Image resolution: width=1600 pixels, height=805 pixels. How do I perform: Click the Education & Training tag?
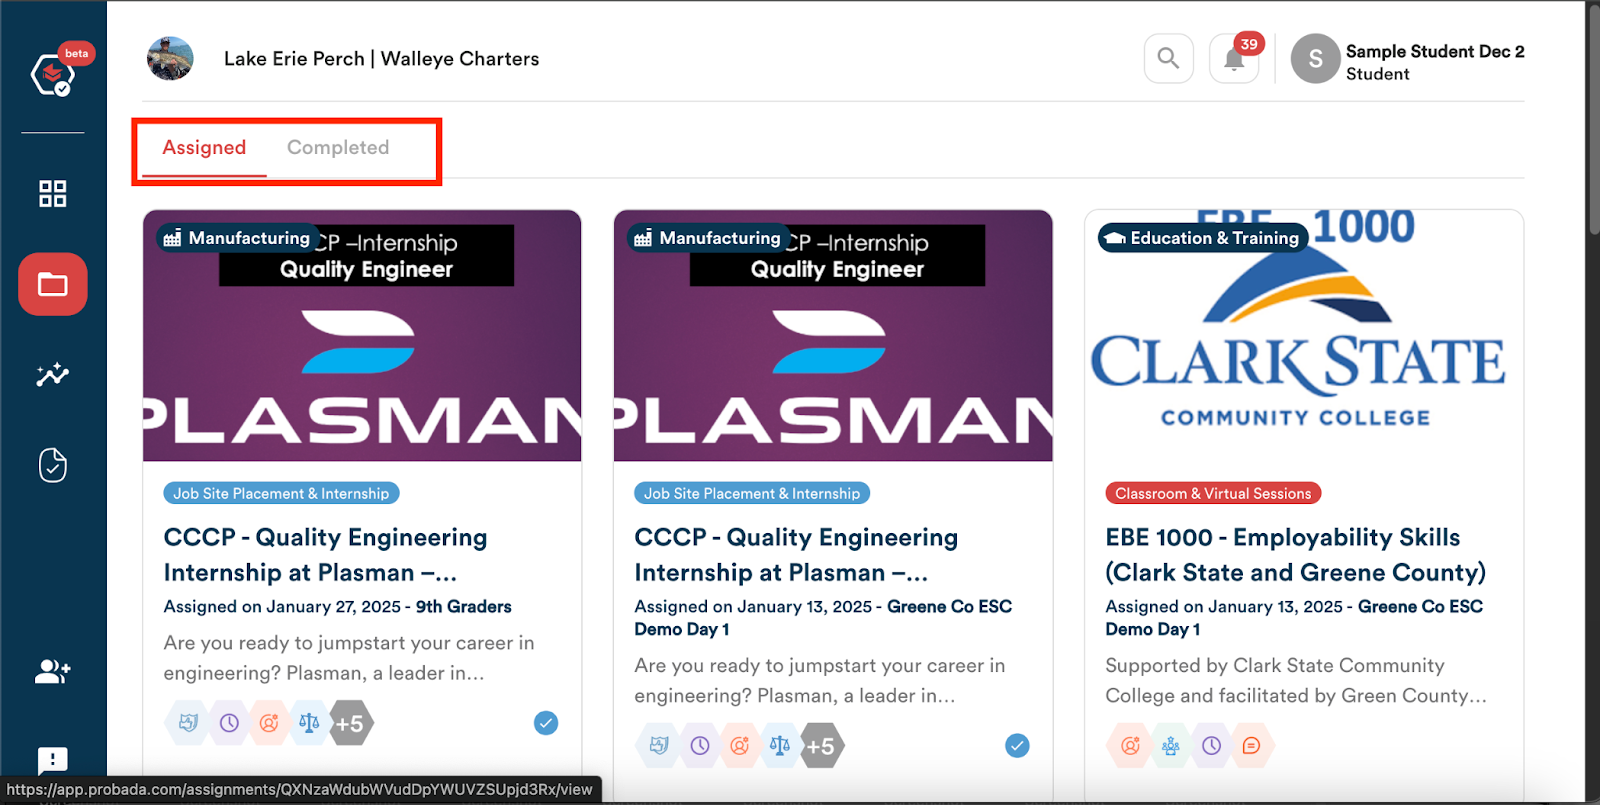tap(1203, 238)
